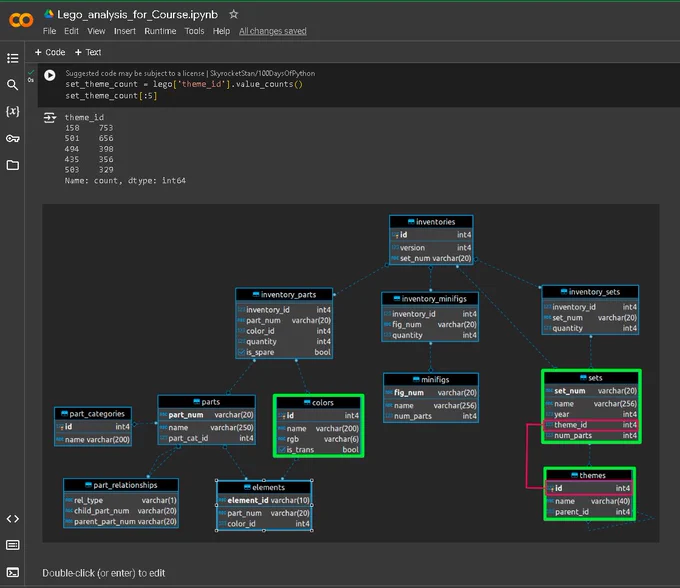Click the parts table header

206,402
